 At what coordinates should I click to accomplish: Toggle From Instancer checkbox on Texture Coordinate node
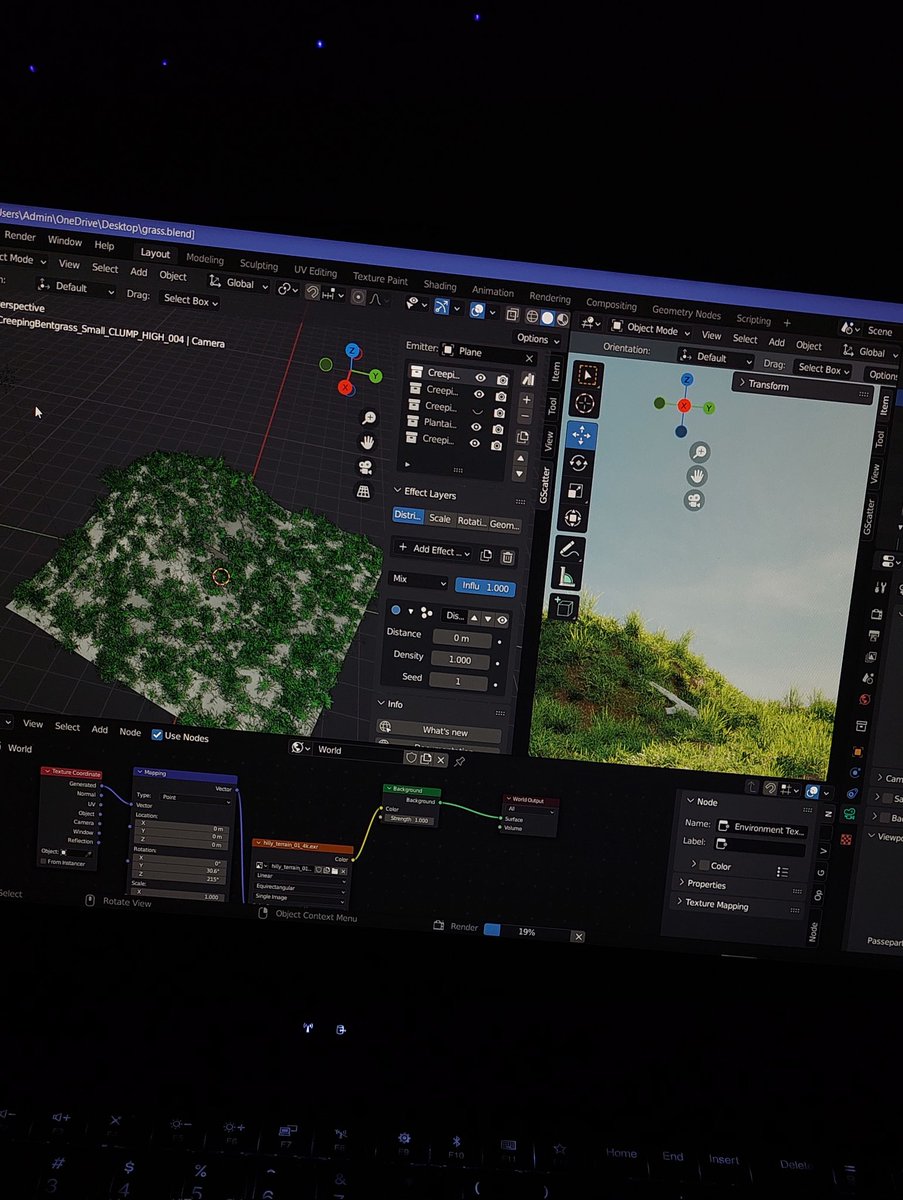44,861
